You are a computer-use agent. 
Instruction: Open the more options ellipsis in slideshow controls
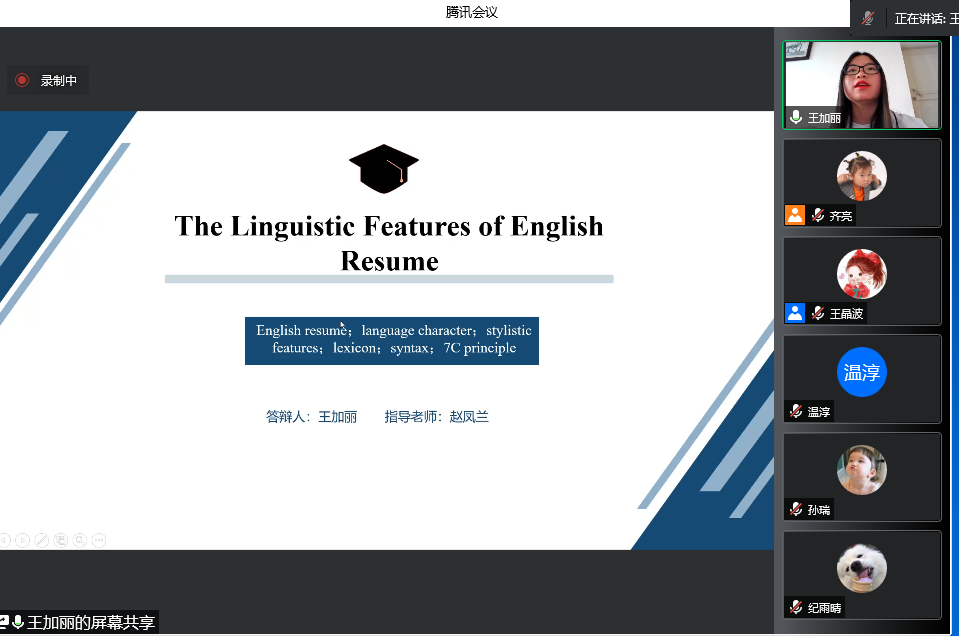(x=98, y=541)
